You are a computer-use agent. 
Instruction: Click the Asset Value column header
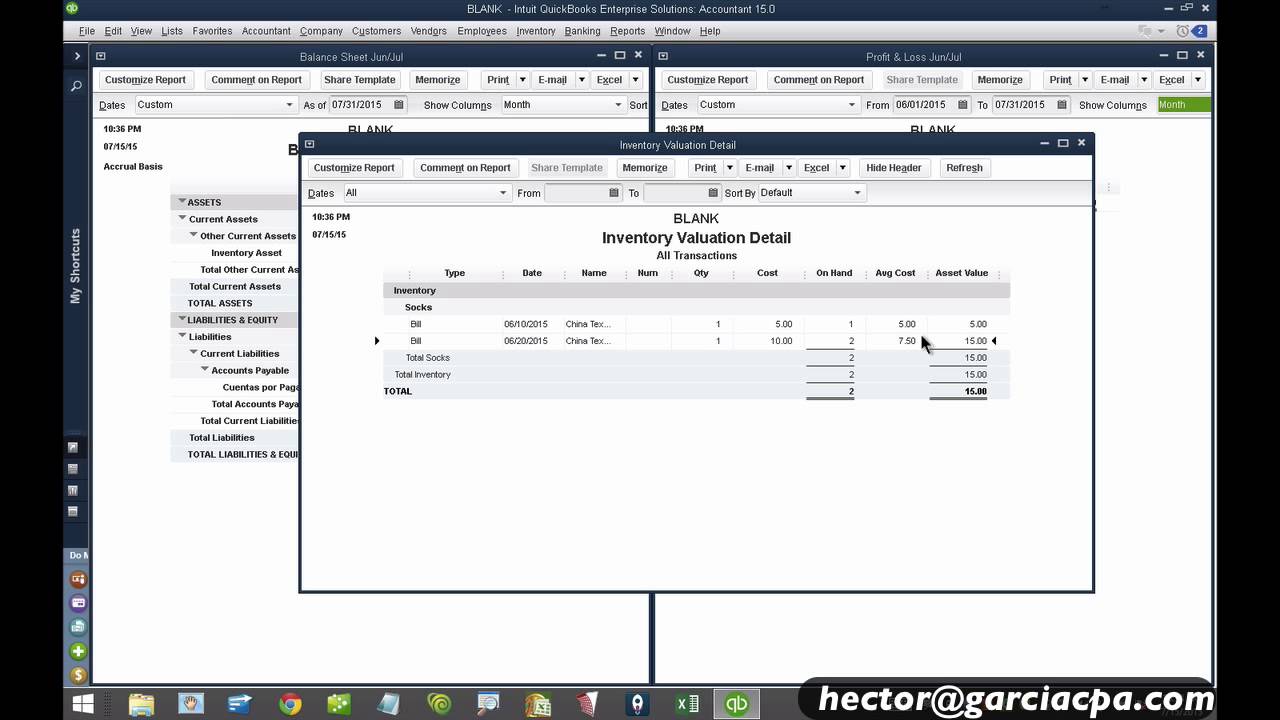pos(961,273)
